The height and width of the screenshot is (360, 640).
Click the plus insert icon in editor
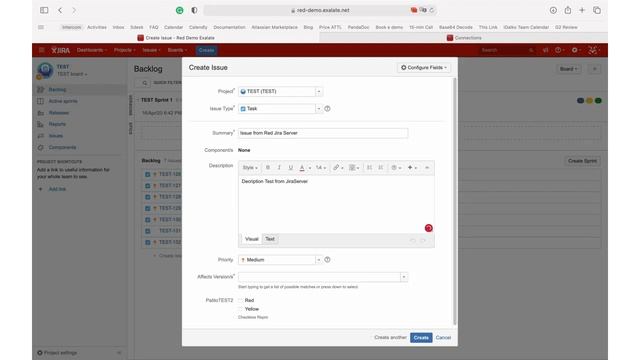[x=410, y=168]
